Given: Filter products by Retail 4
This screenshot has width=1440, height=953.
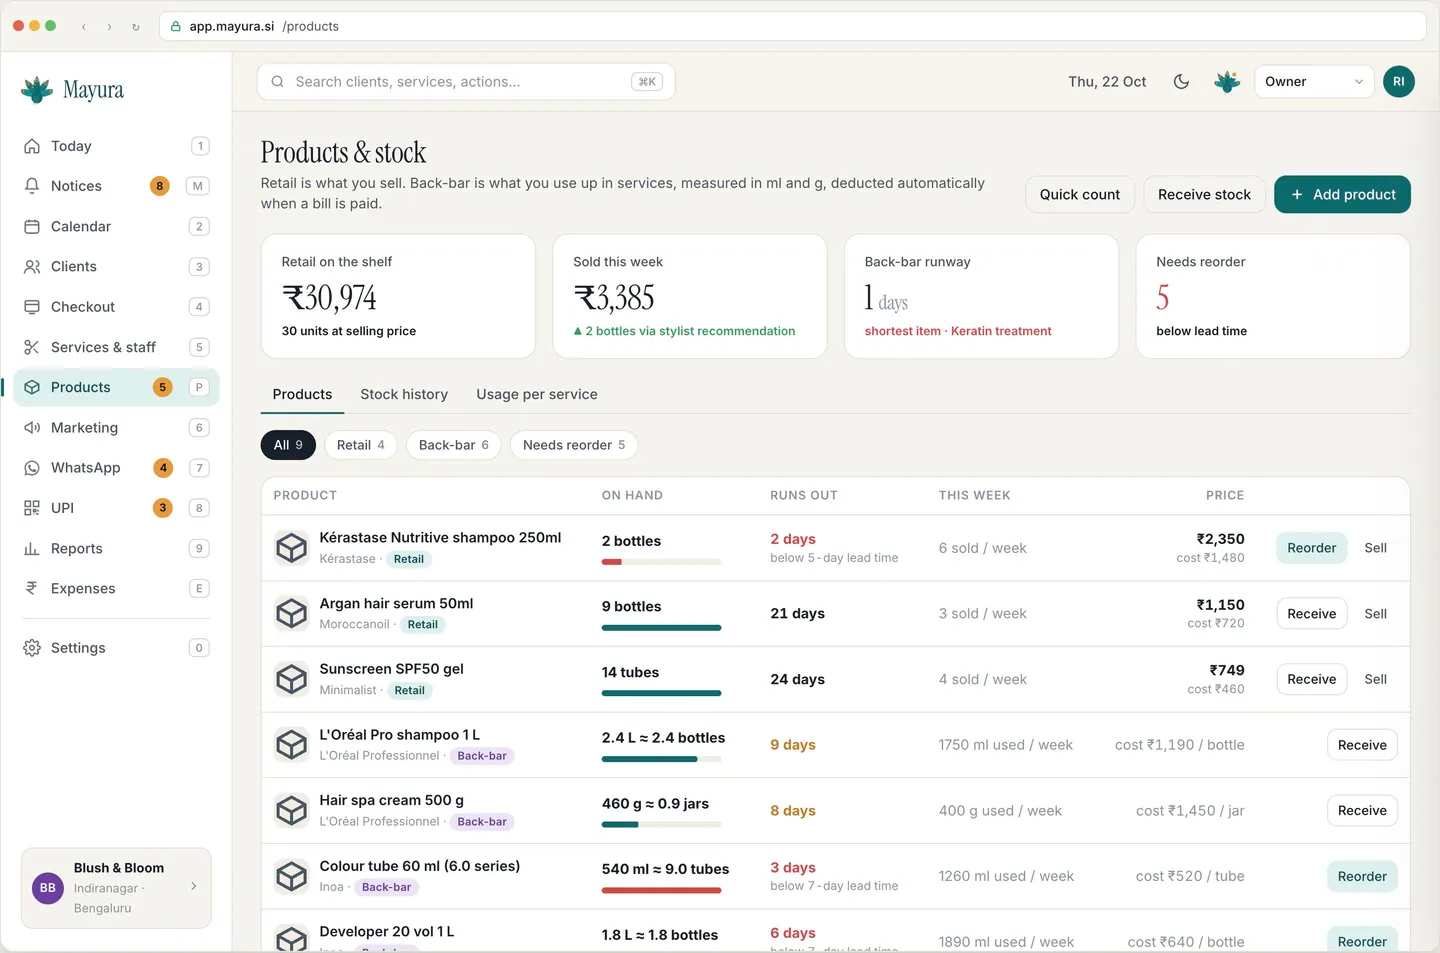Looking at the screenshot, I should click(360, 445).
